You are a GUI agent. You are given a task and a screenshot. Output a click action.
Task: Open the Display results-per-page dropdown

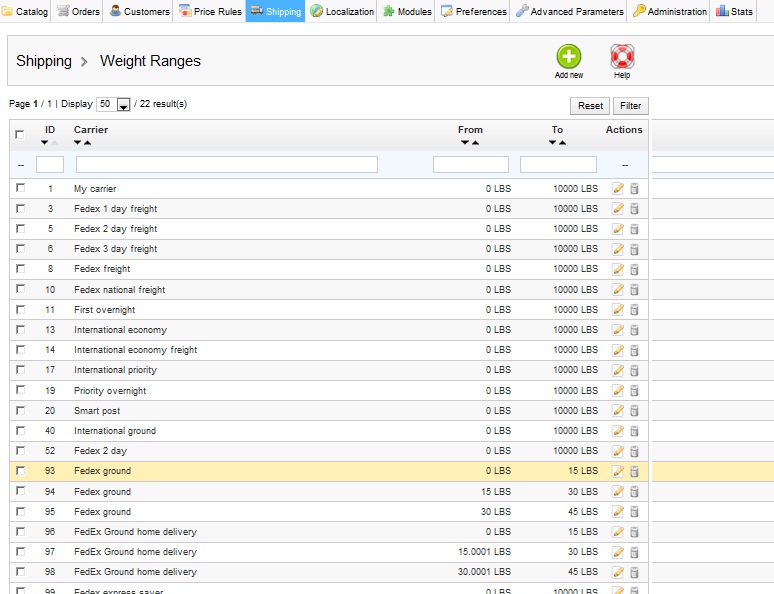point(114,104)
